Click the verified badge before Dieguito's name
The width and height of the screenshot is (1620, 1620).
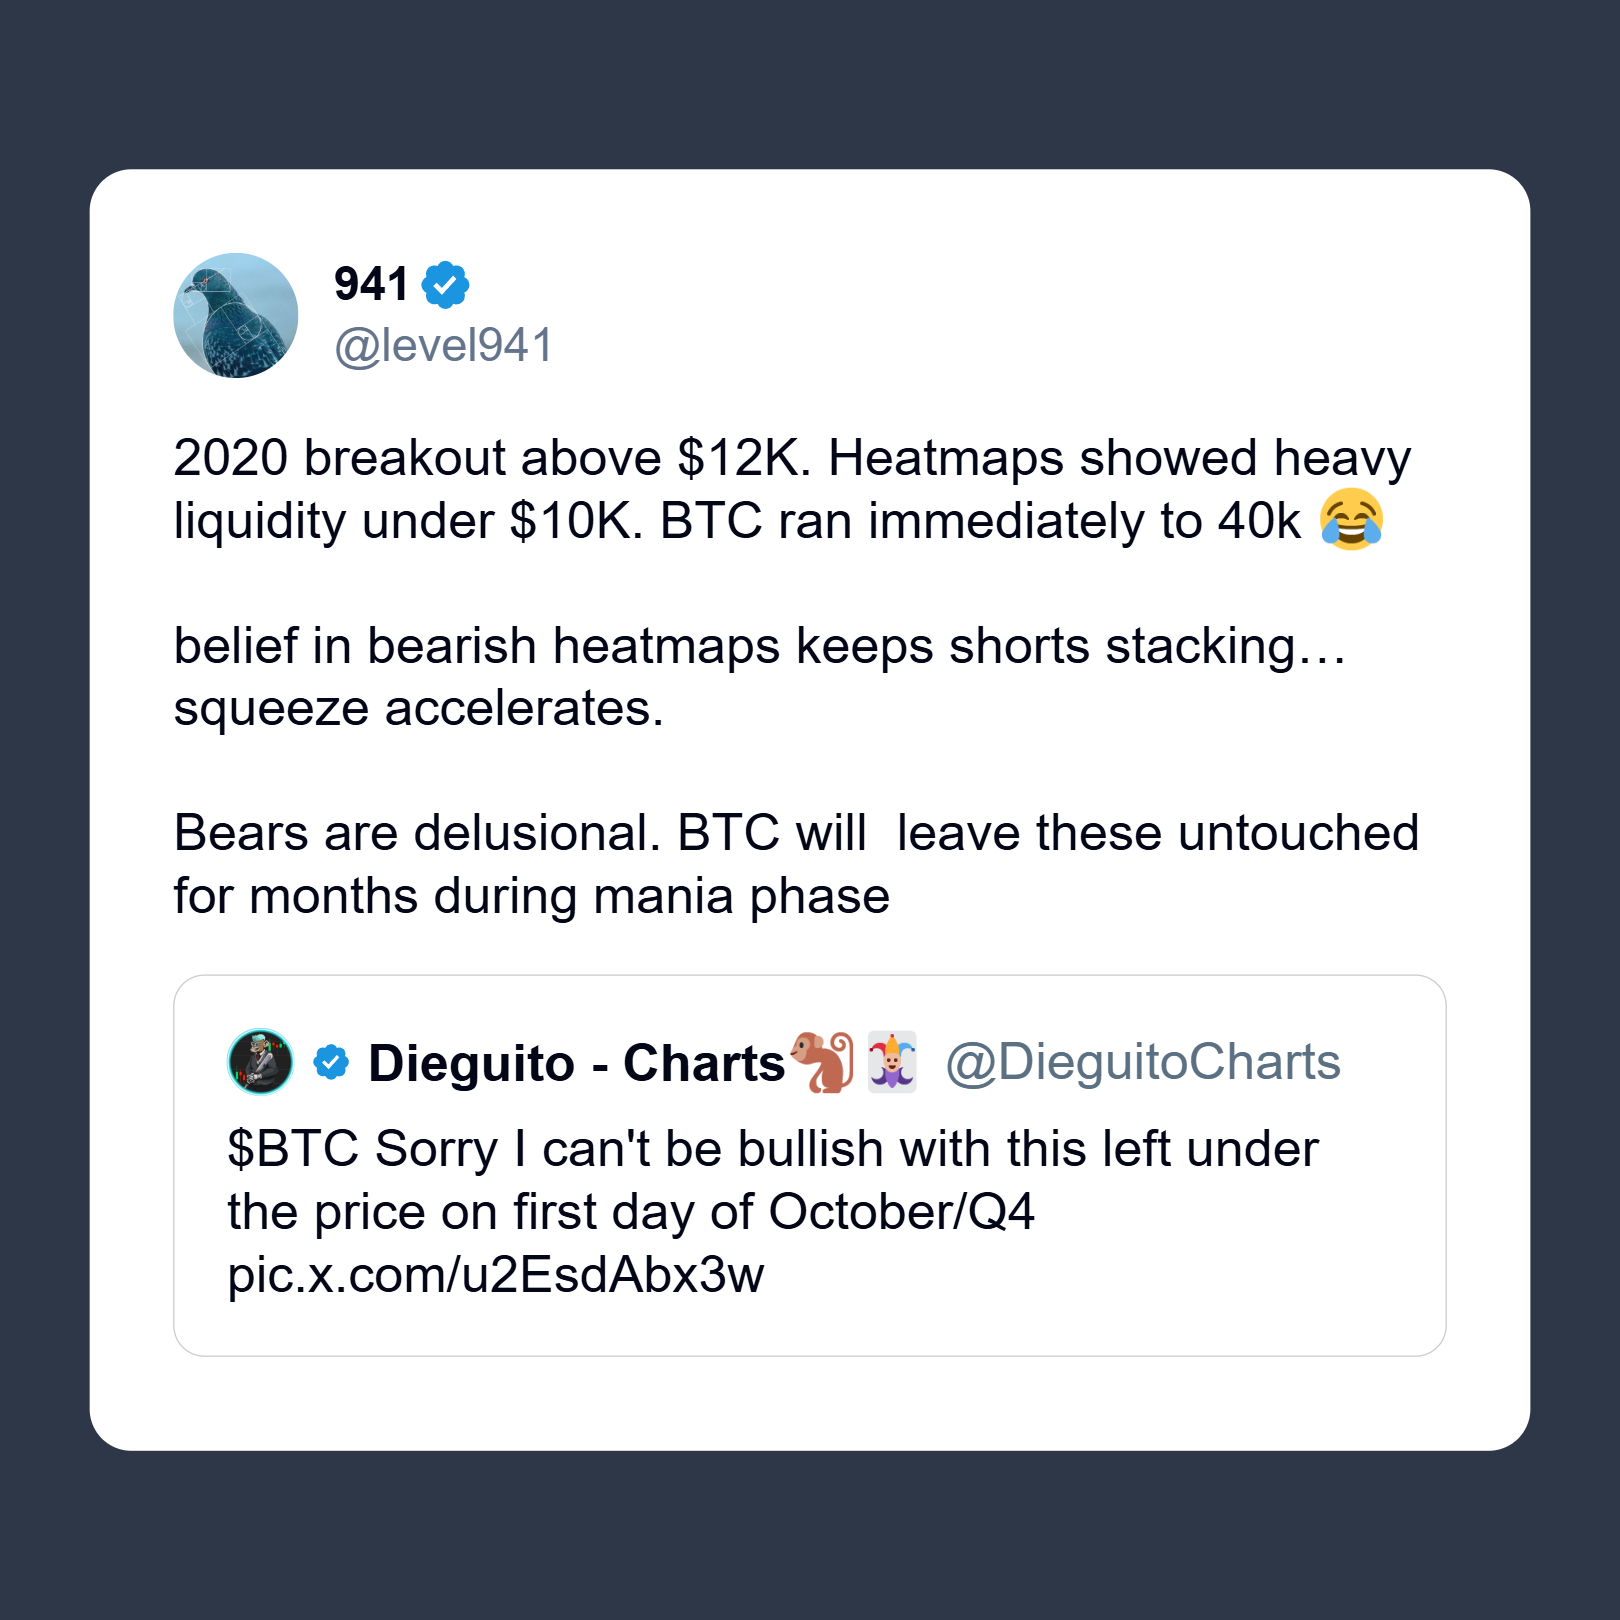point(331,1062)
